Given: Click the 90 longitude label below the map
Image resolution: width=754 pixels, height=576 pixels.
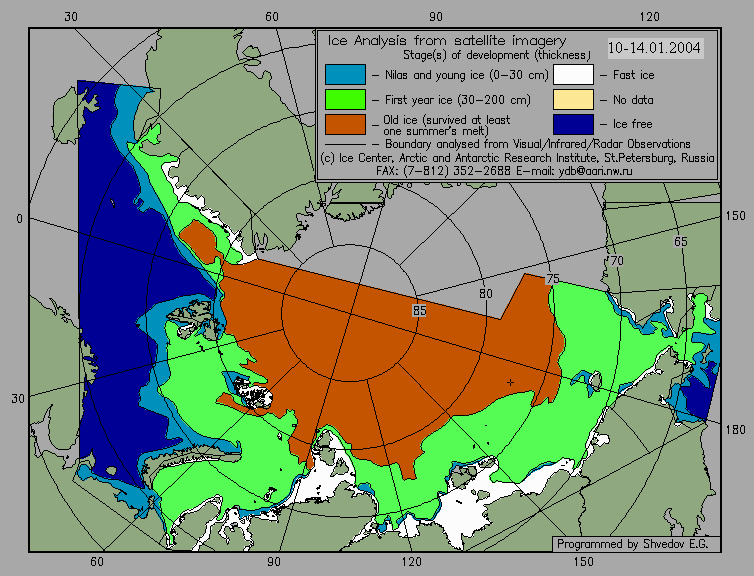Looking at the screenshot, I should 274,561.
